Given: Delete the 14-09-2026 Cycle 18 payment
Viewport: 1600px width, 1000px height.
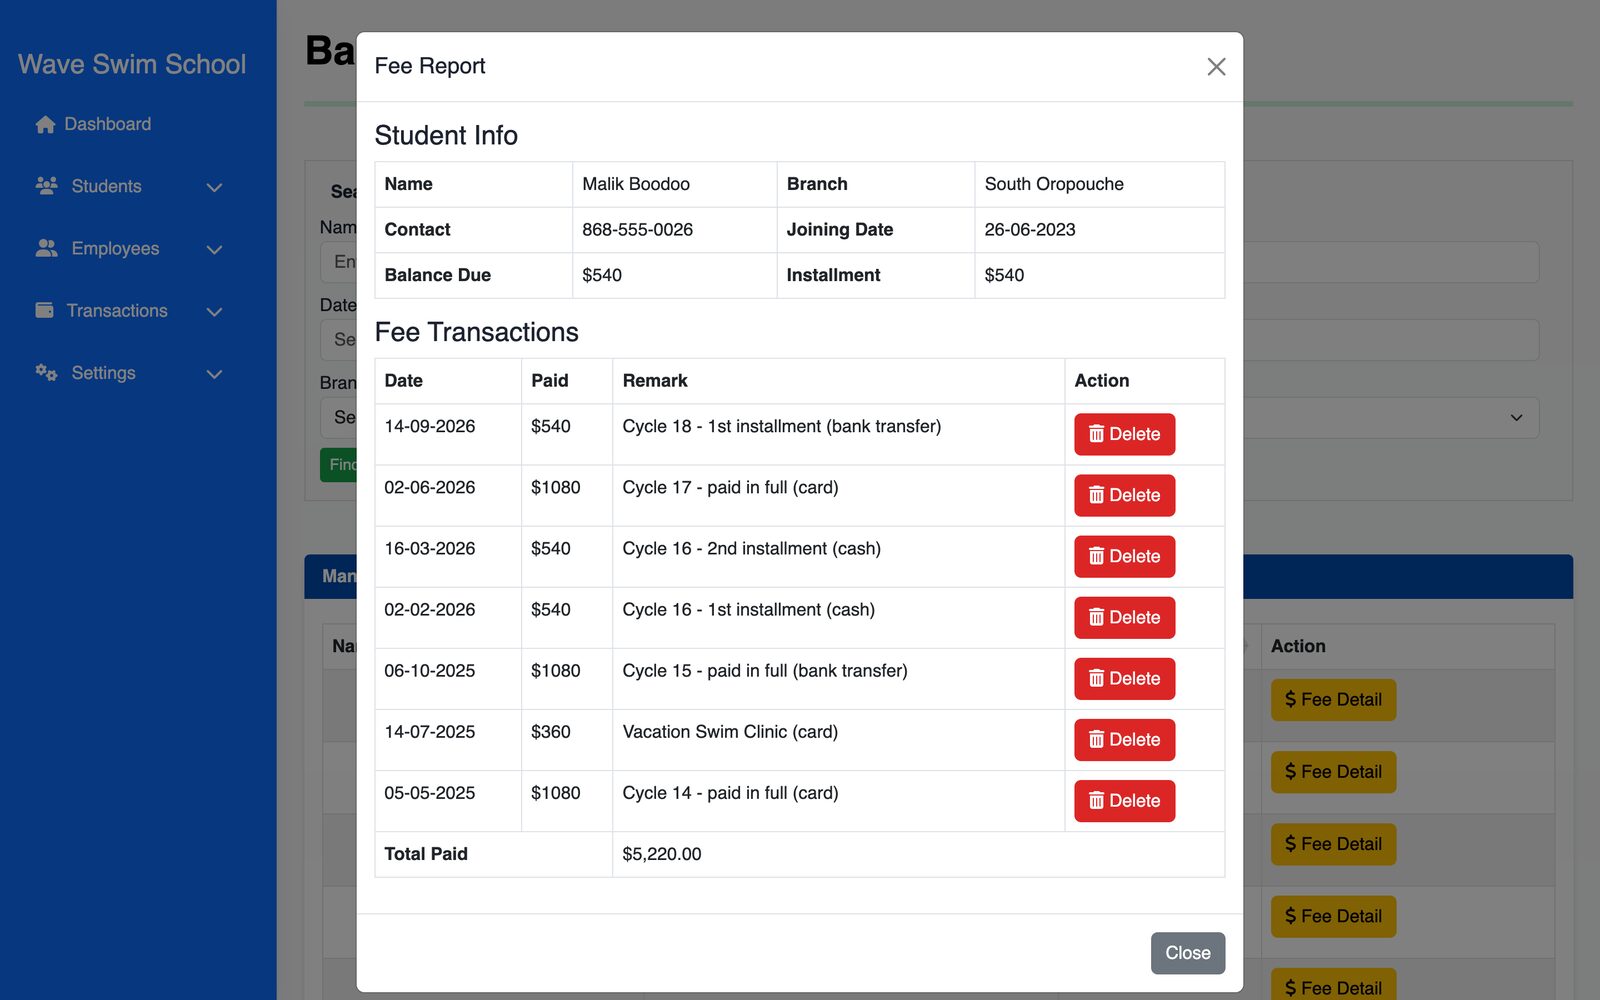Looking at the screenshot, I should point(1124,434).
